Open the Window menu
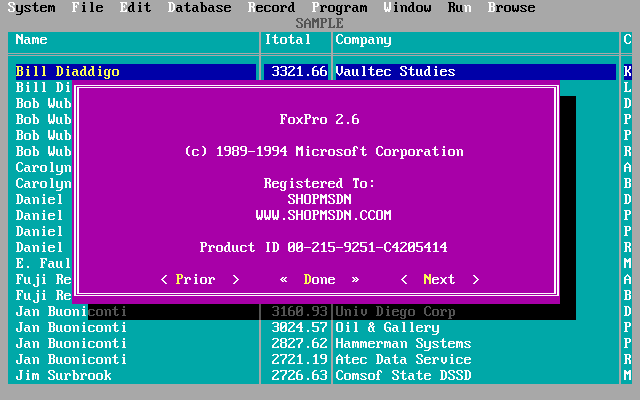Screen dimensions: 640x400 (407, 8)
